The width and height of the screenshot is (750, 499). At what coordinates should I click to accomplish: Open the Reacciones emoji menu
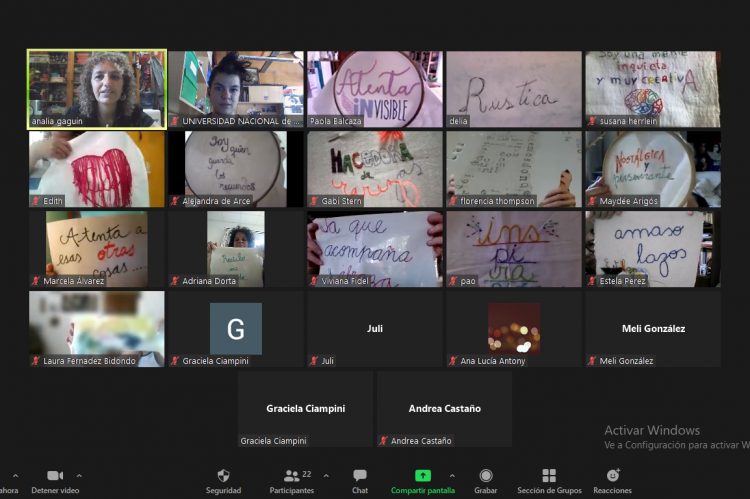612,476
